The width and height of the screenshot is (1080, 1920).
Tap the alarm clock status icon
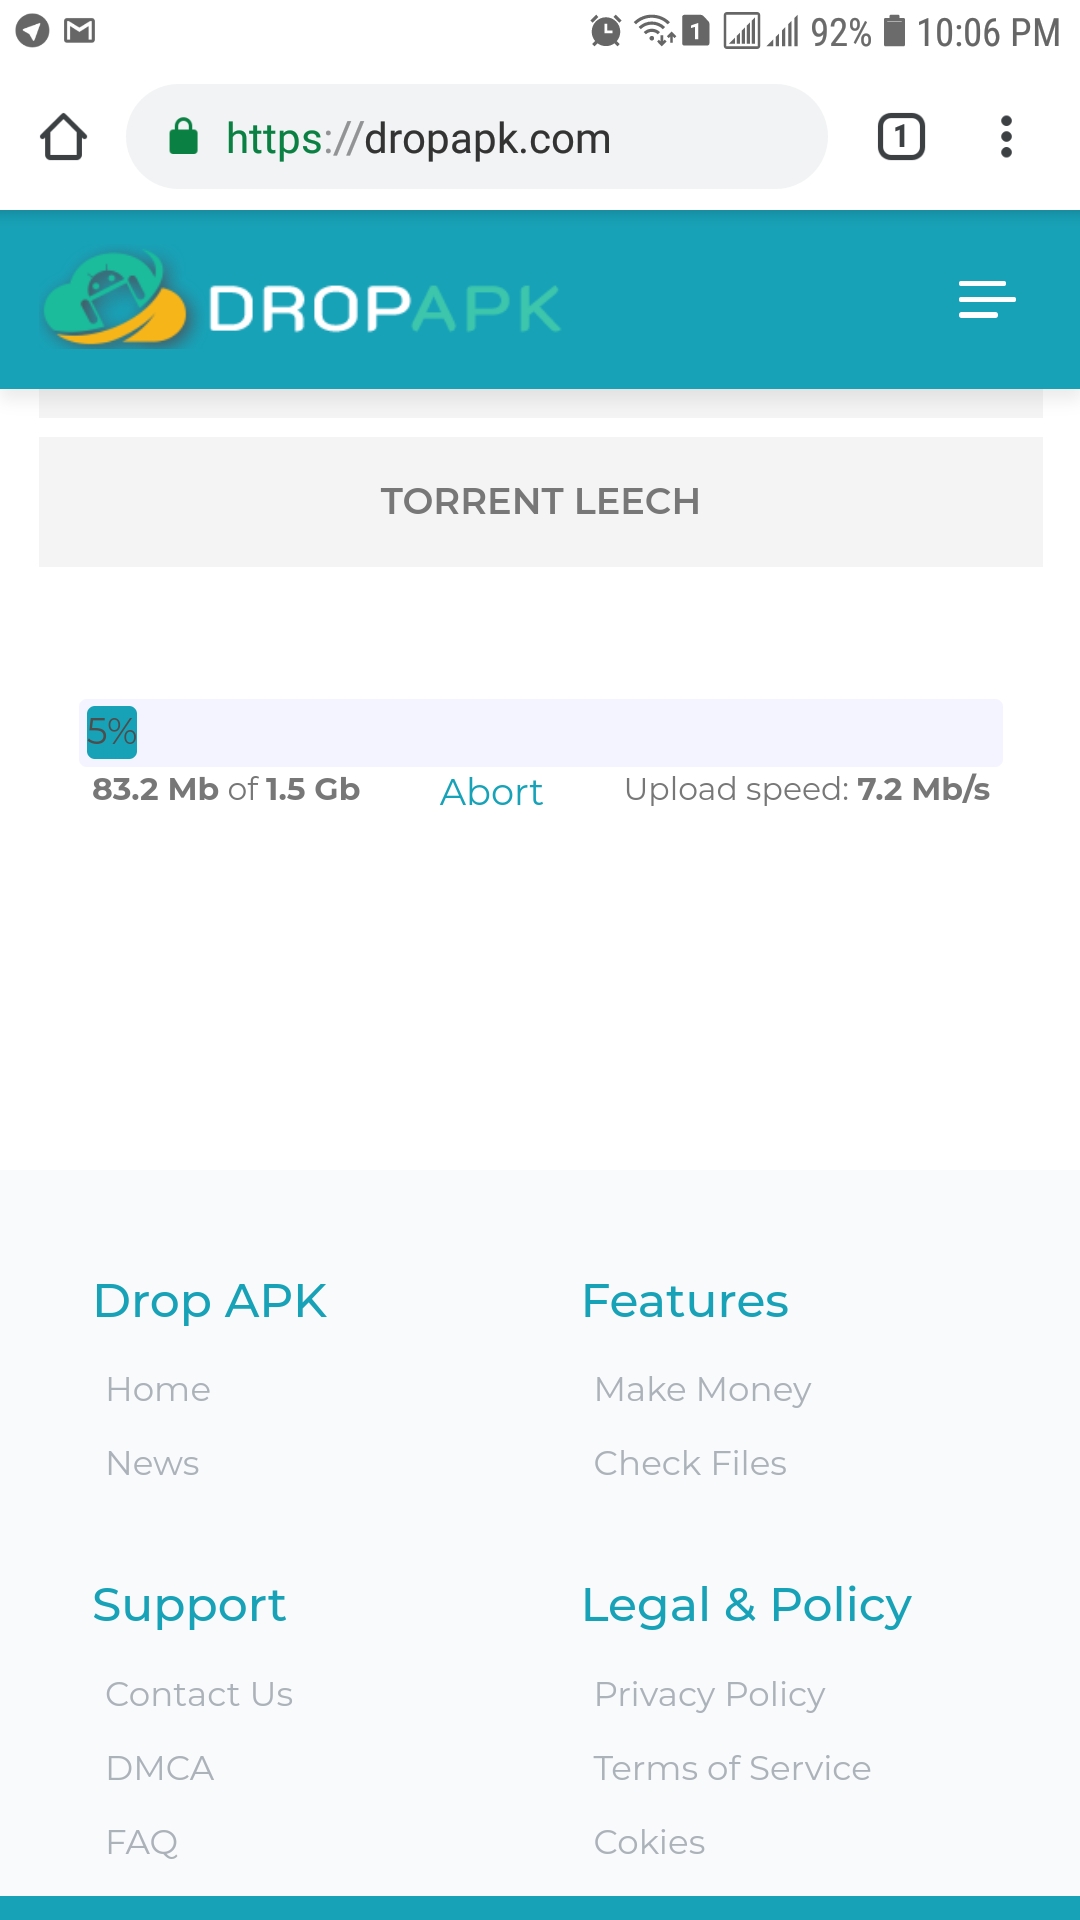(x=605, y=31)
